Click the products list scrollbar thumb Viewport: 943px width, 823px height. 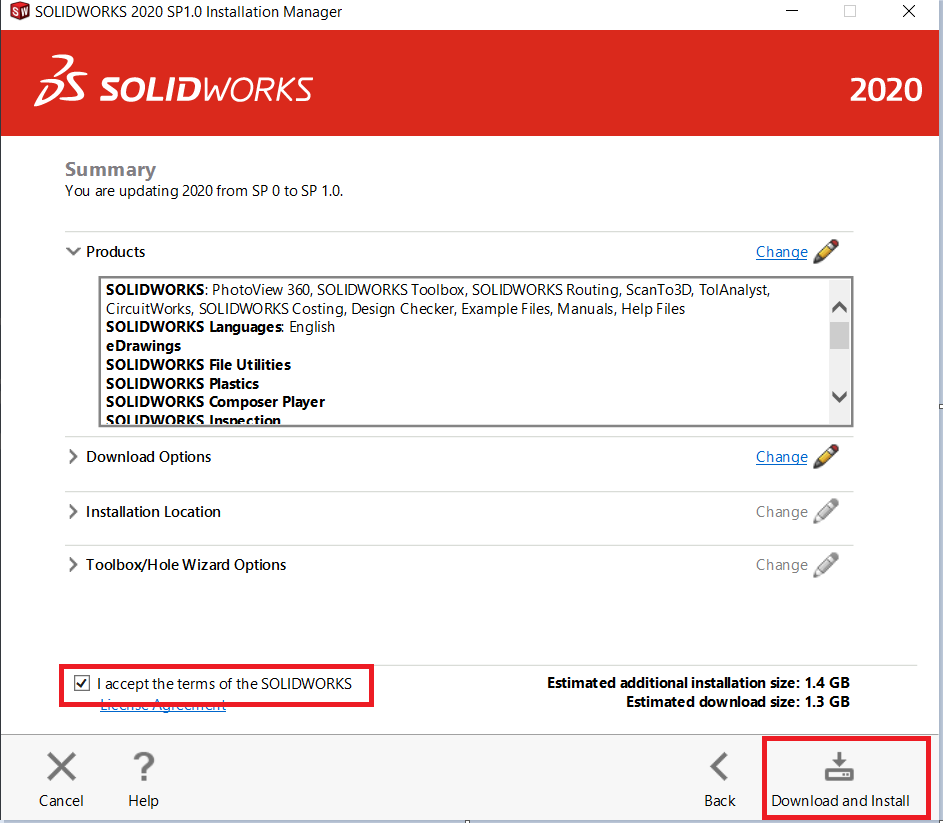click(839, 335)
